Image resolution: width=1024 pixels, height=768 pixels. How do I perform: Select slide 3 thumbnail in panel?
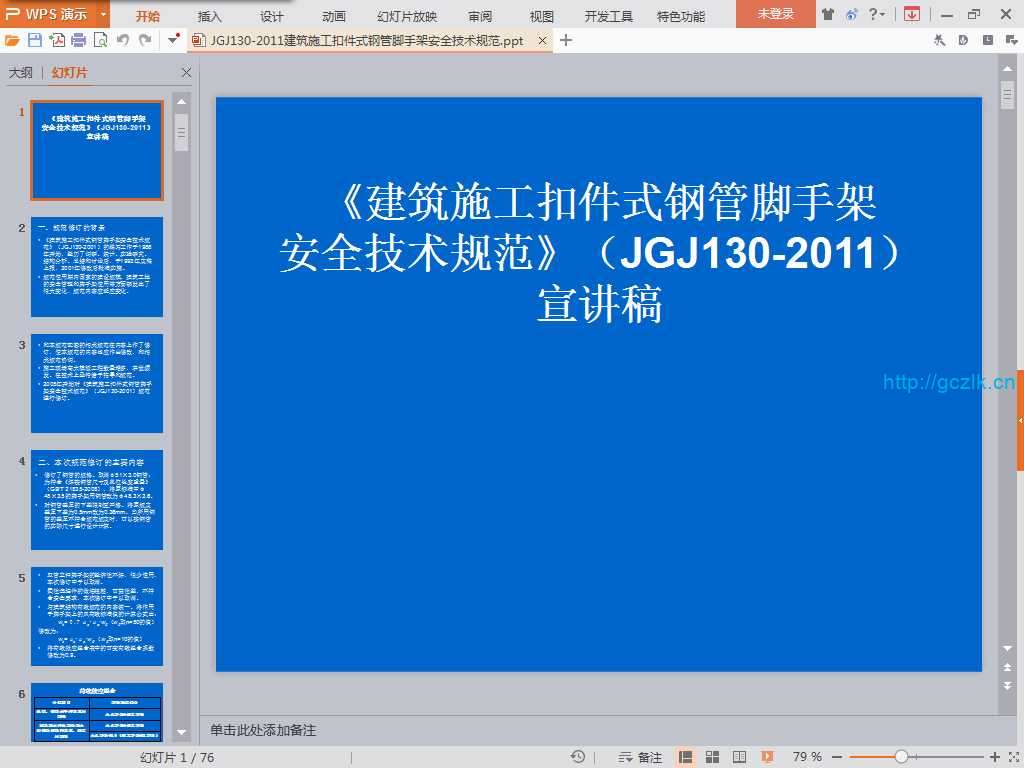pos(96,383)
